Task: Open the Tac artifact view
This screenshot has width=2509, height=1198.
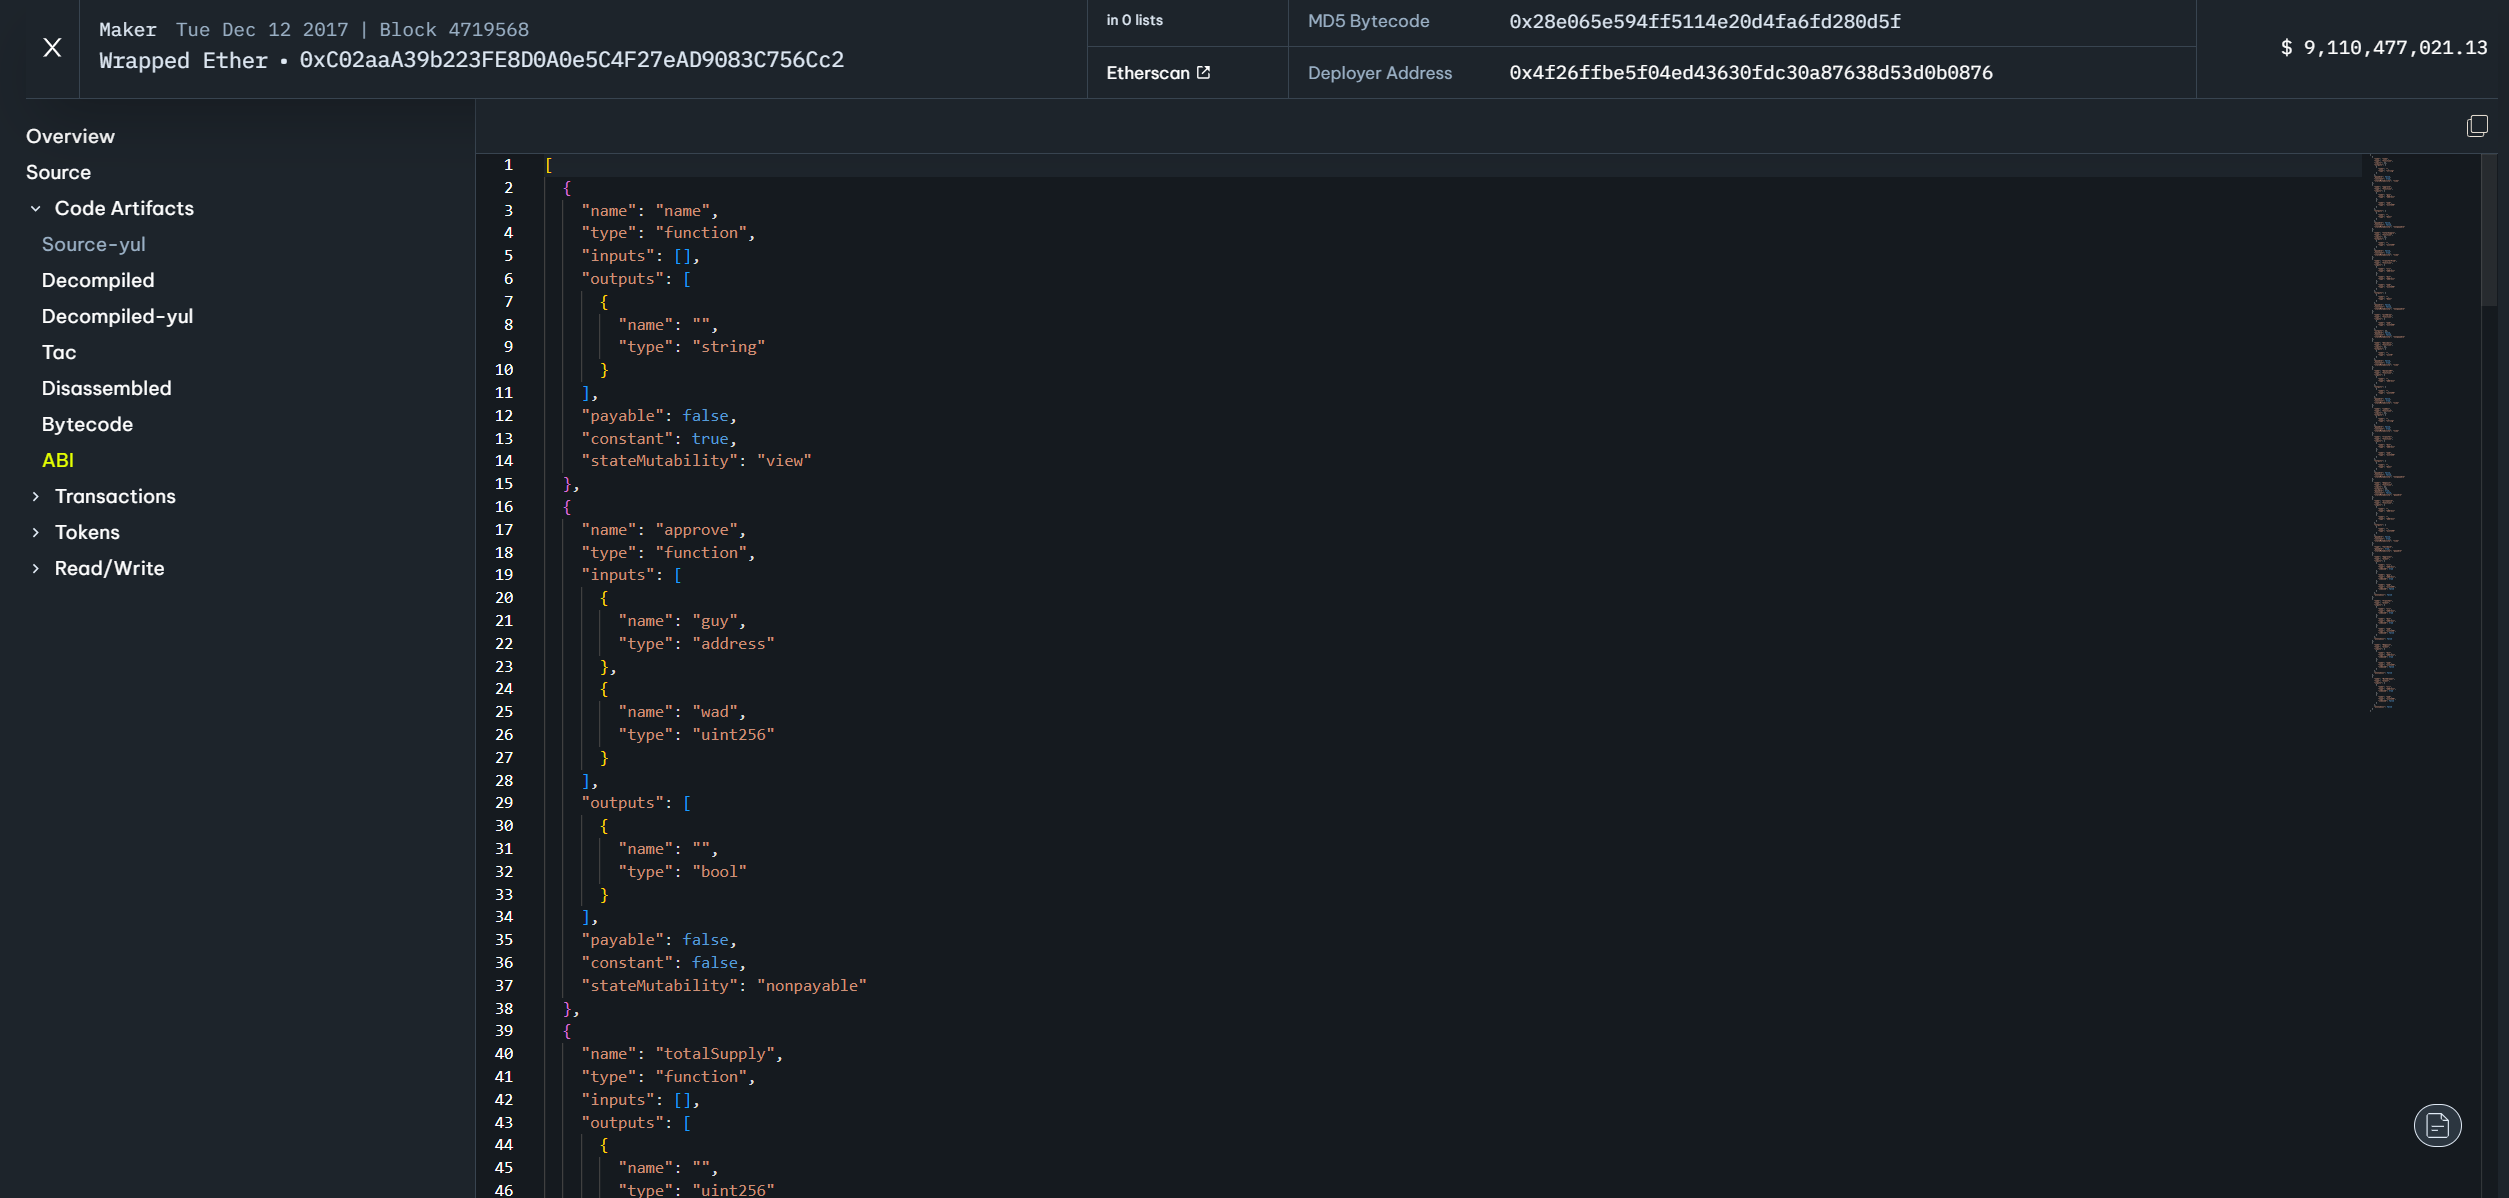Action: 59,352
